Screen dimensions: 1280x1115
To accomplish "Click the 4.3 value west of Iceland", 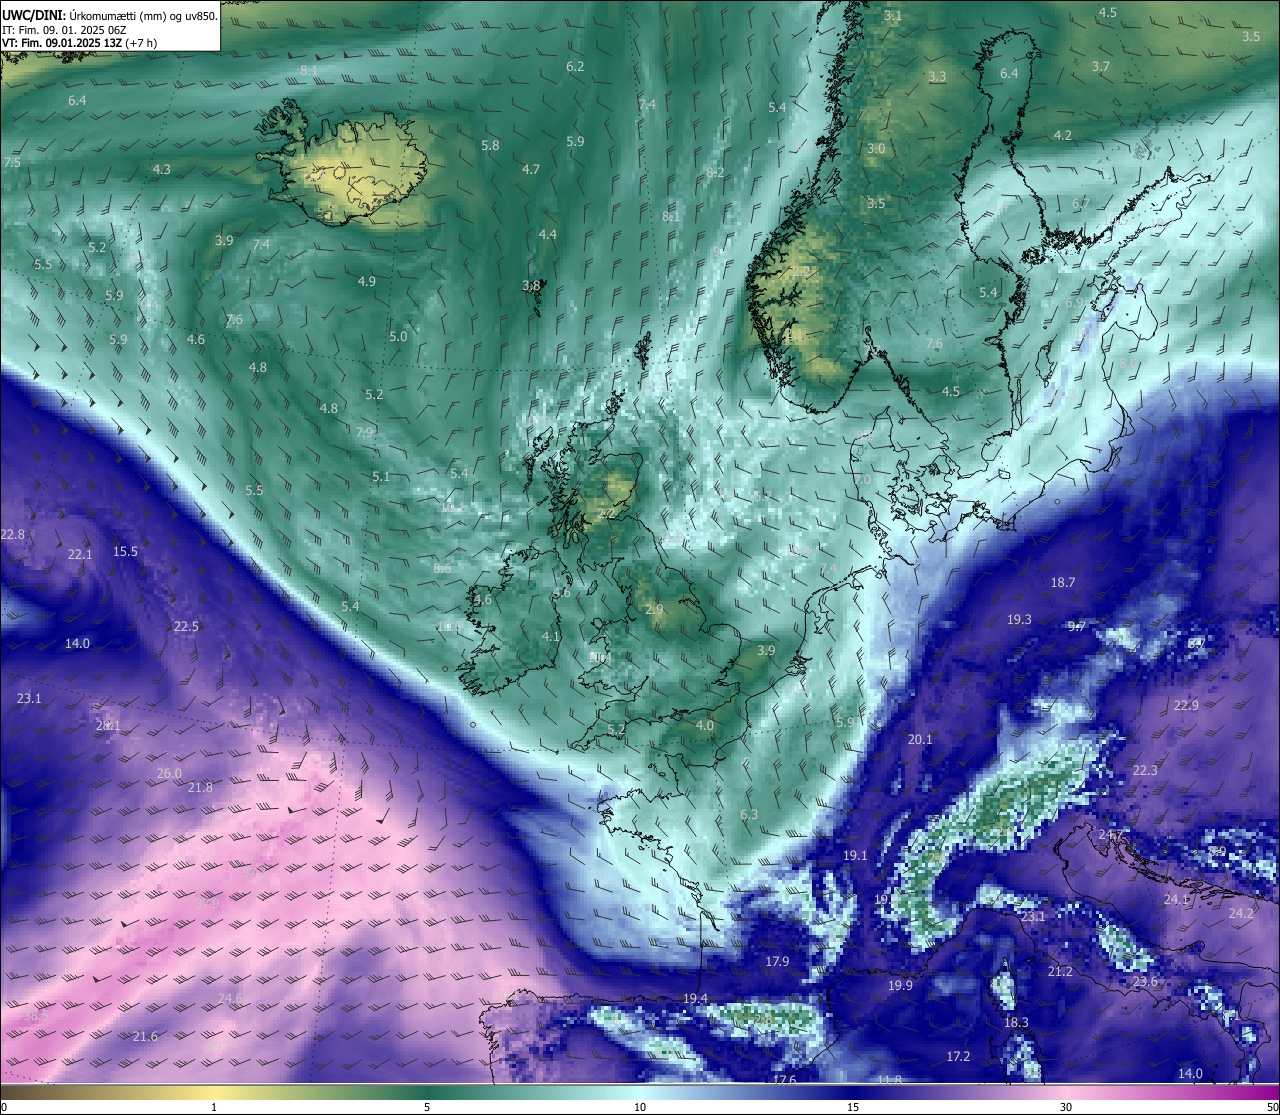I will [162, 170].
